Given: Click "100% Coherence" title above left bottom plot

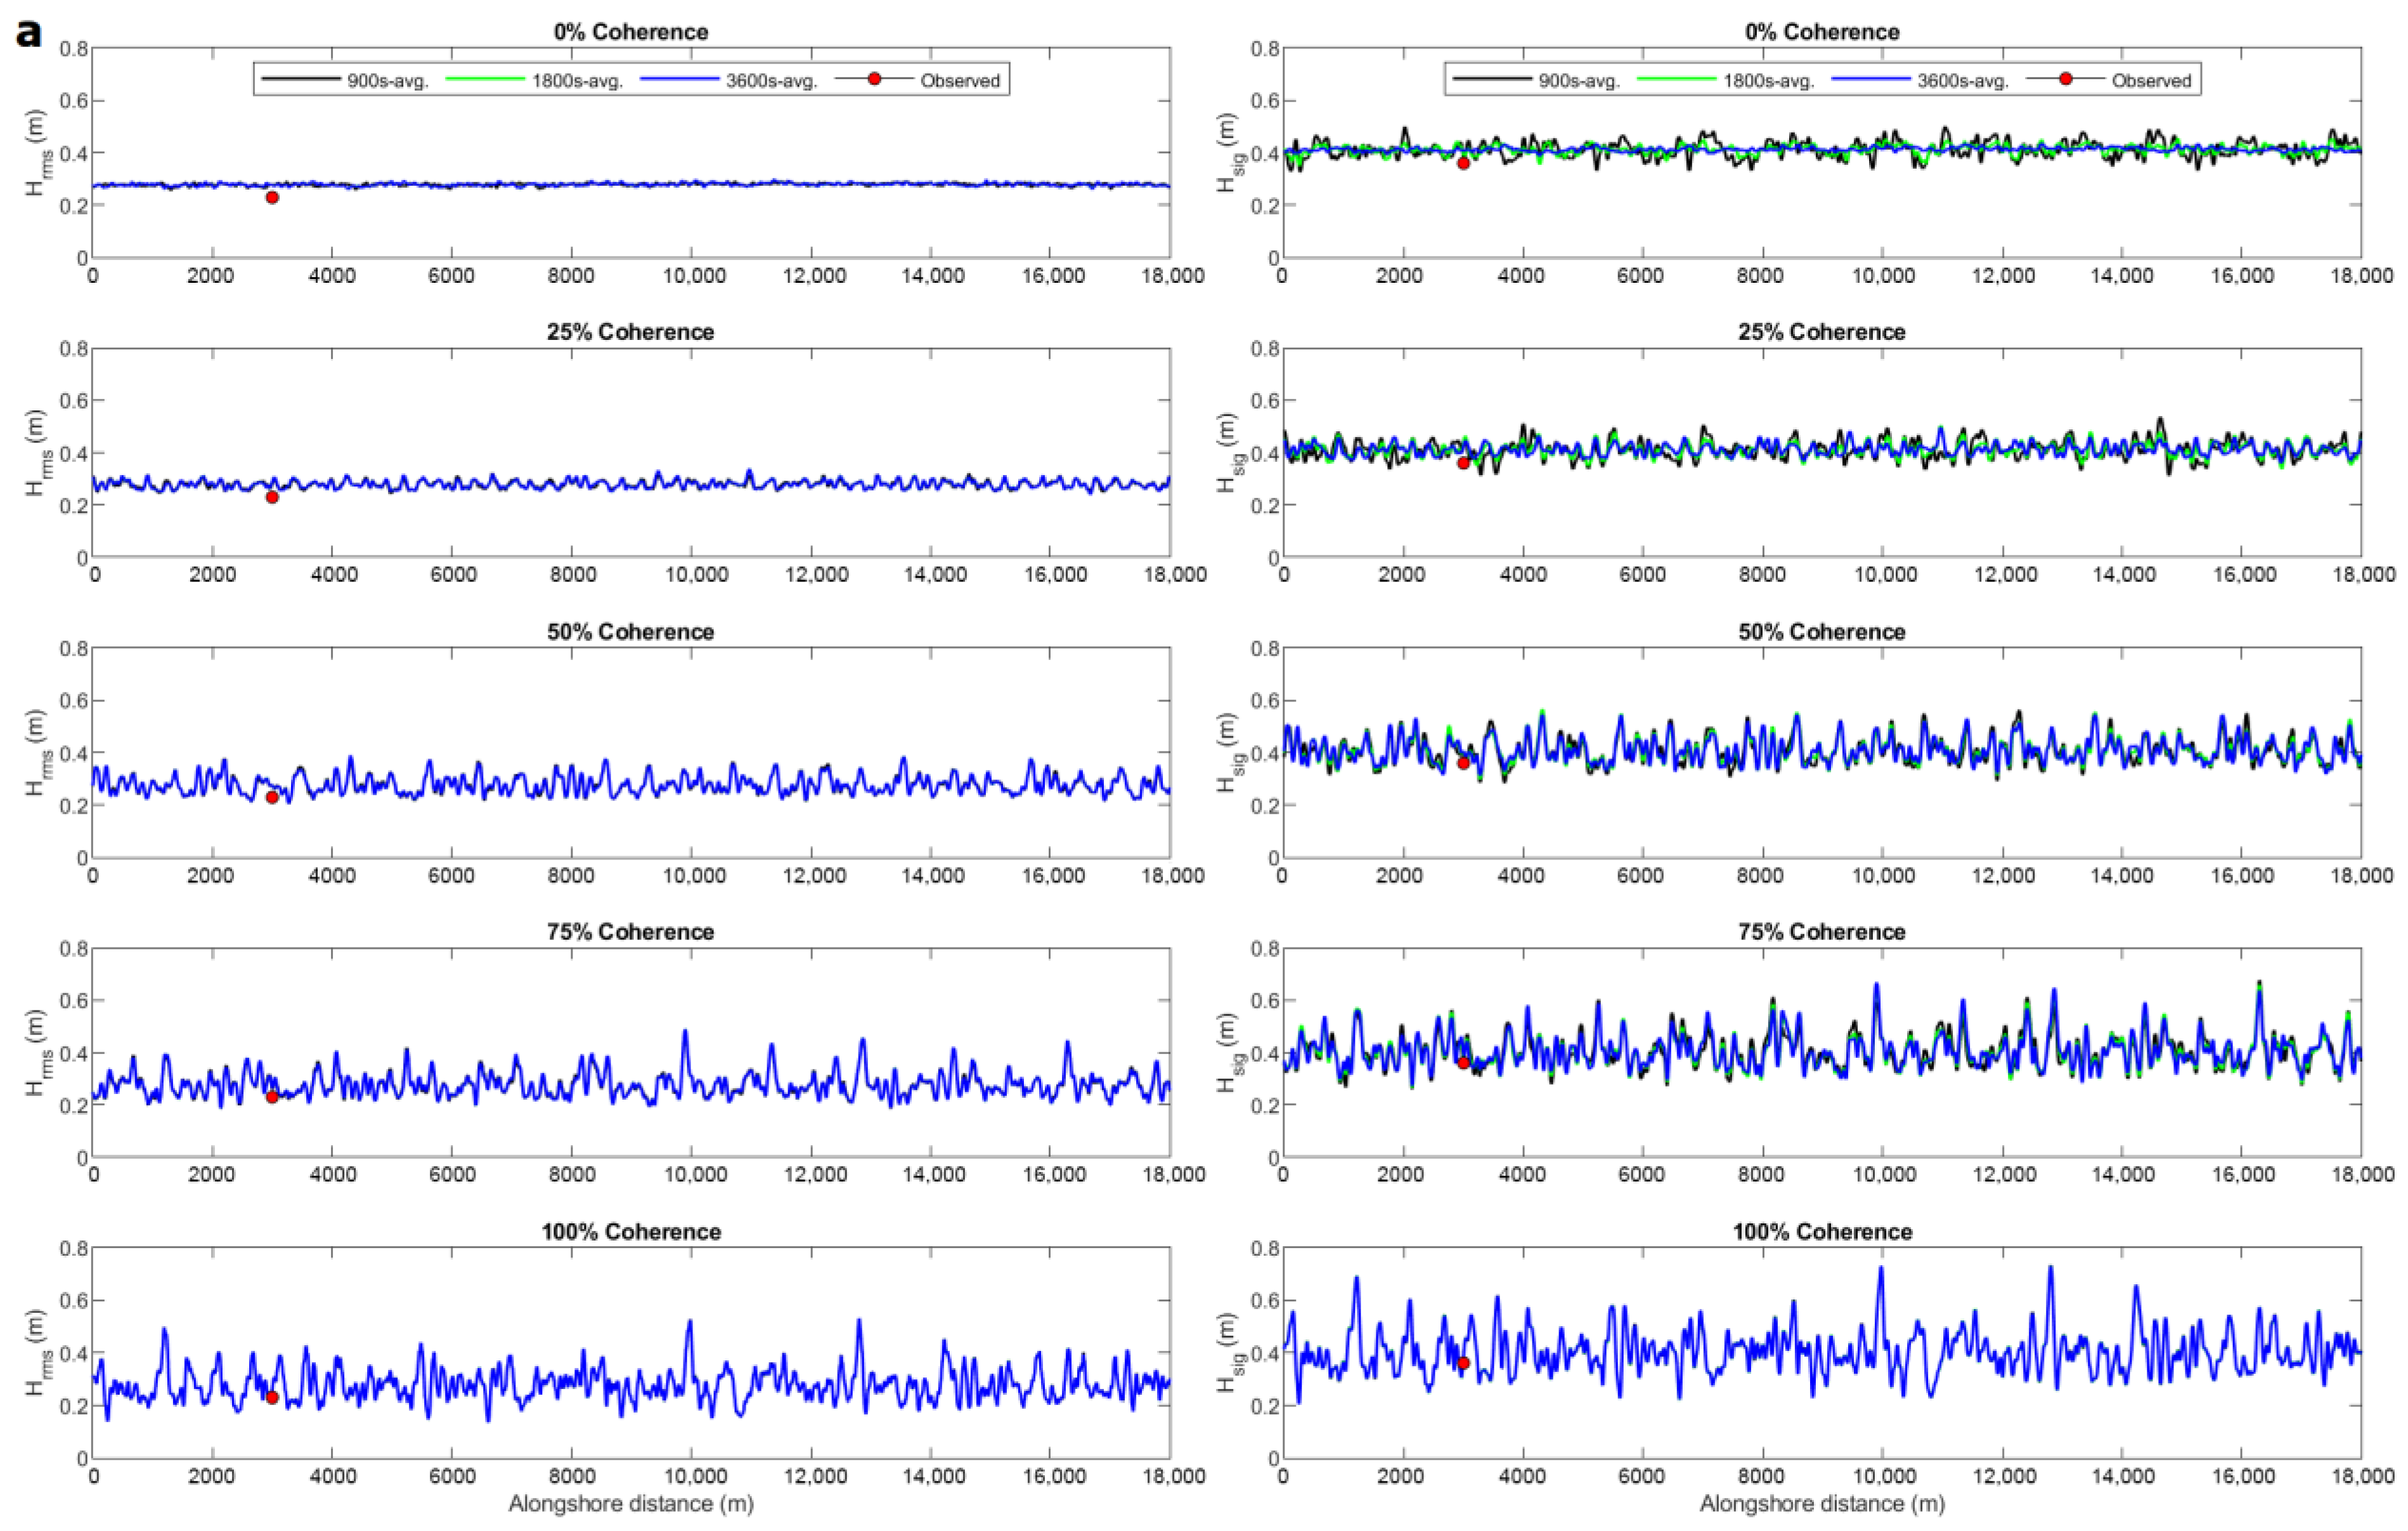Looking at the screenshot, I should (x=631, y=1232).
